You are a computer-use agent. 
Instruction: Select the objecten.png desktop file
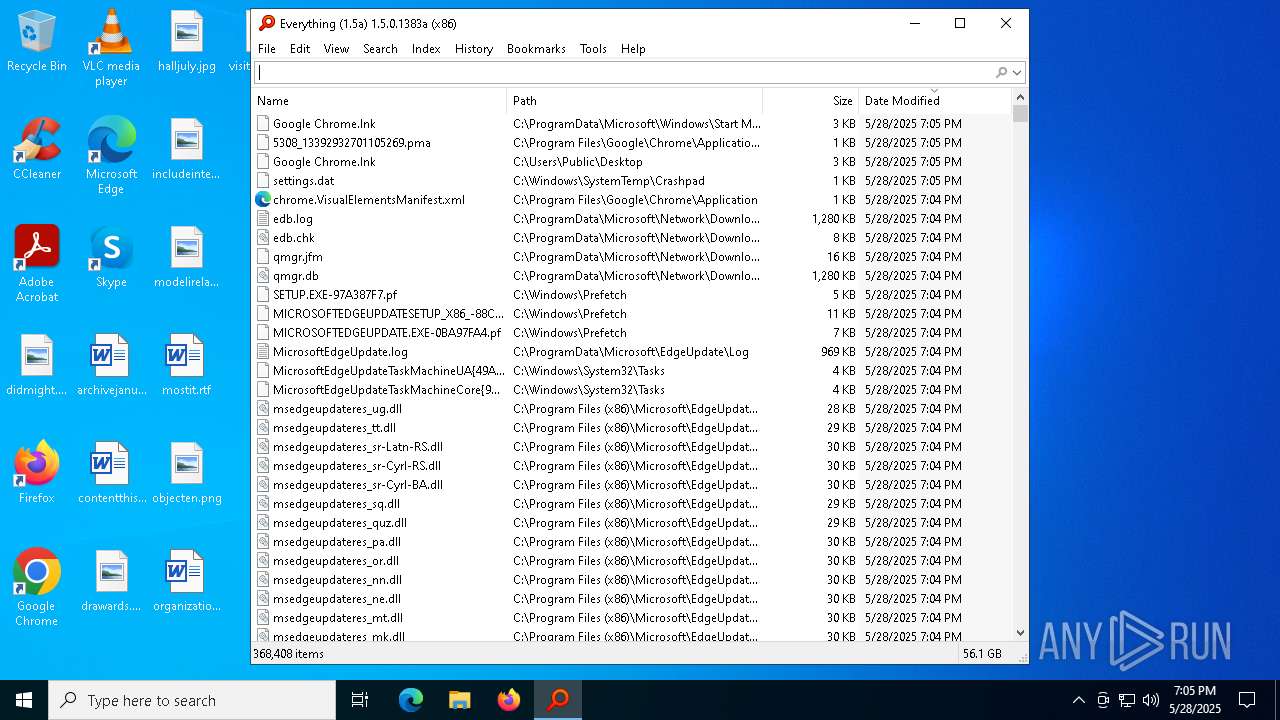[x=187, y=473]
